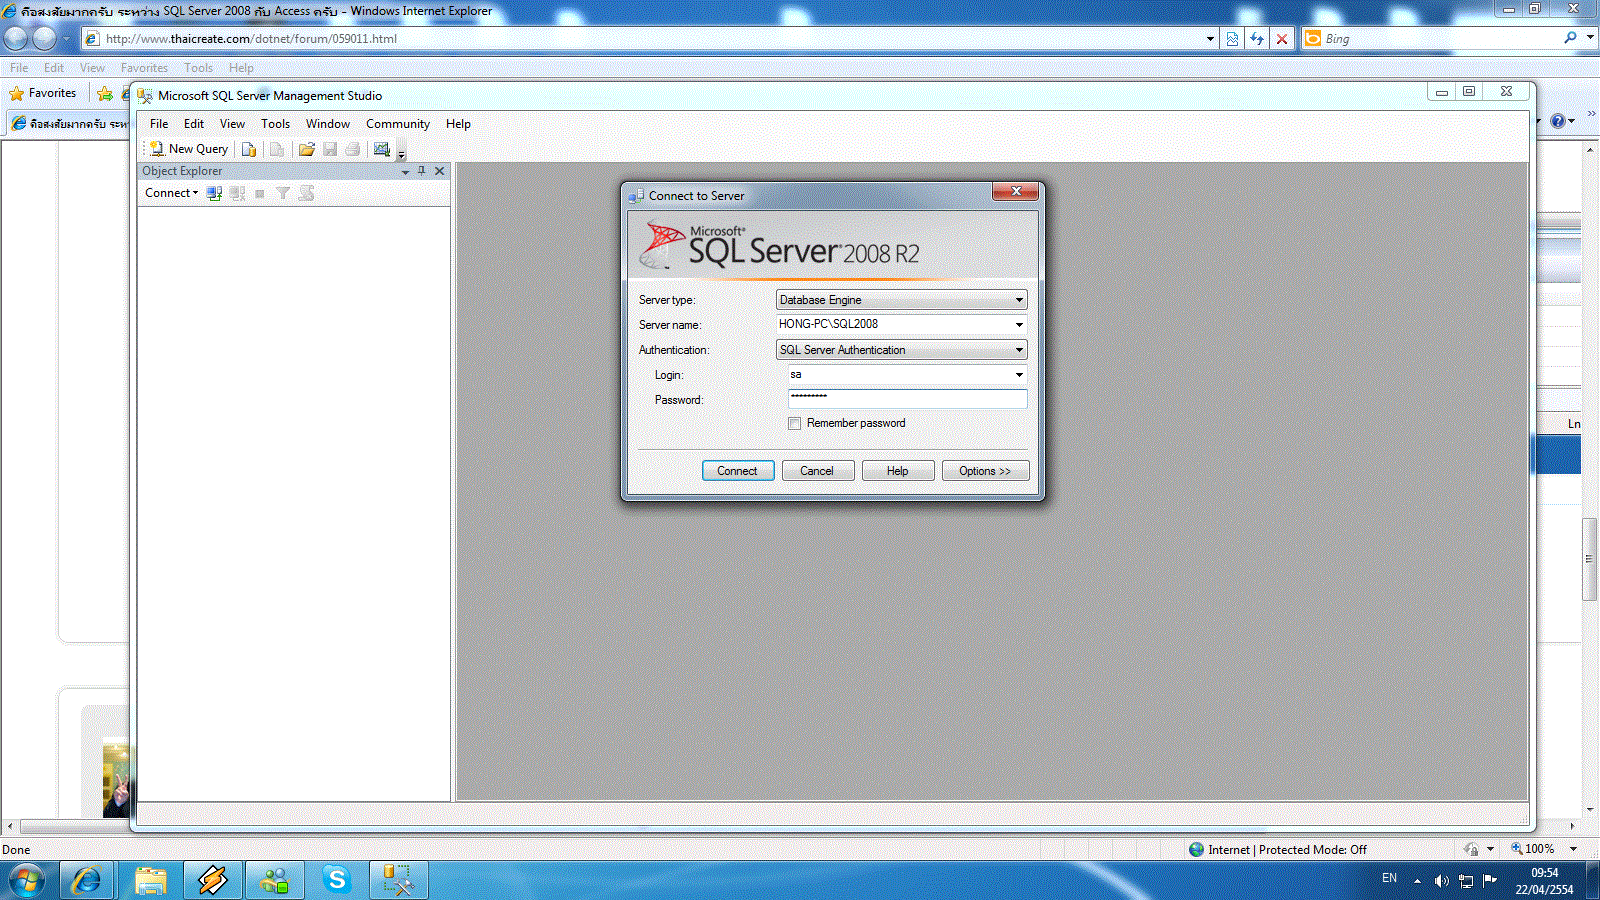Click the Refresh icon in Object Explorer toolbar
Viewport: 1600px width, 900px height.
click(x=306, y=193)
